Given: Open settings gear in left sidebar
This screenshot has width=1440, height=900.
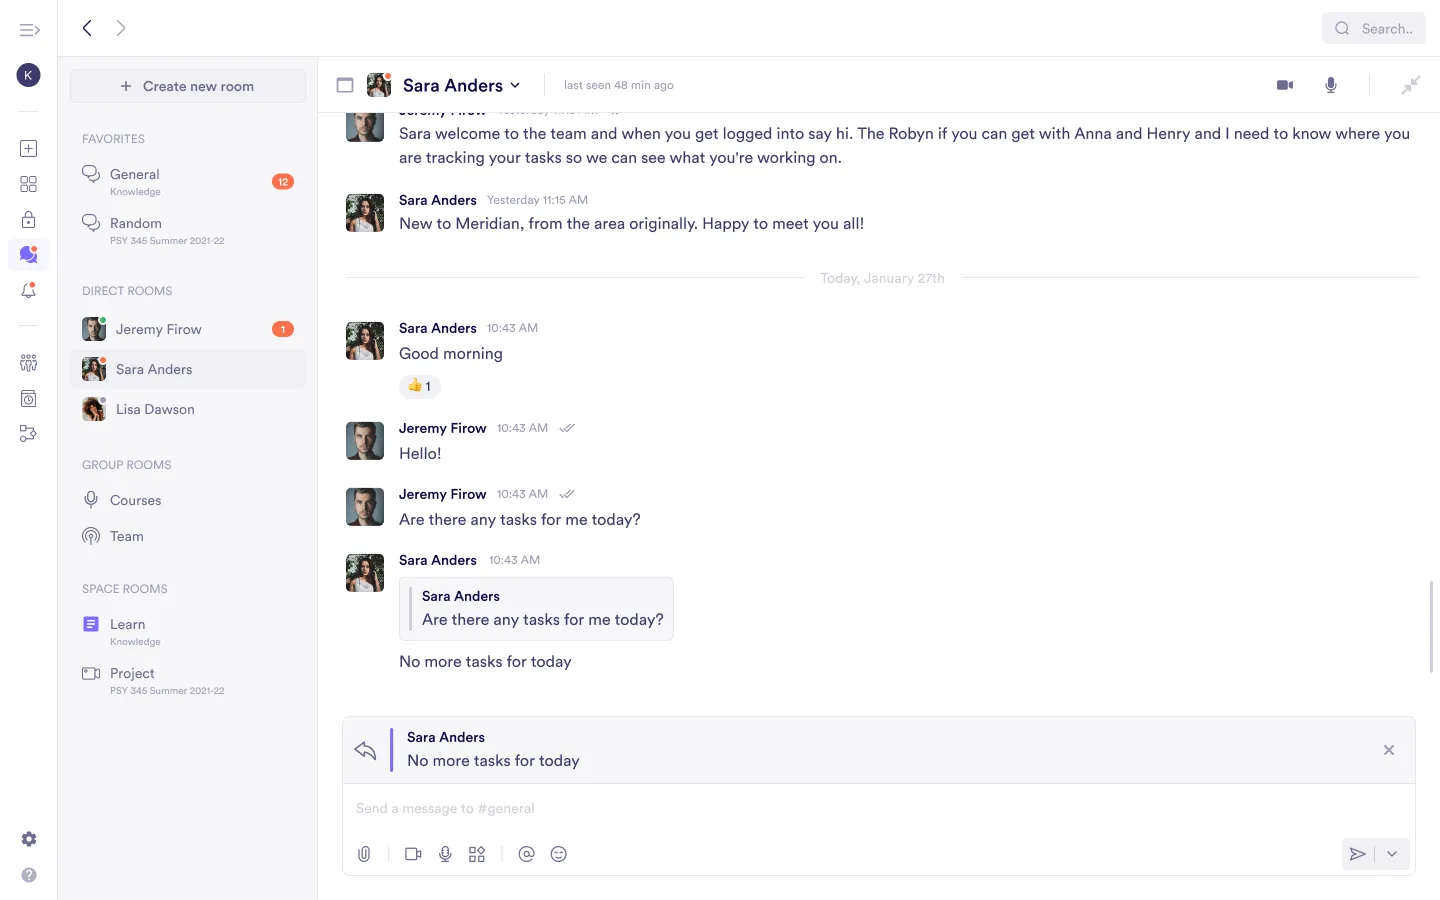Looking at the screenshot, I should pos(29,839).
